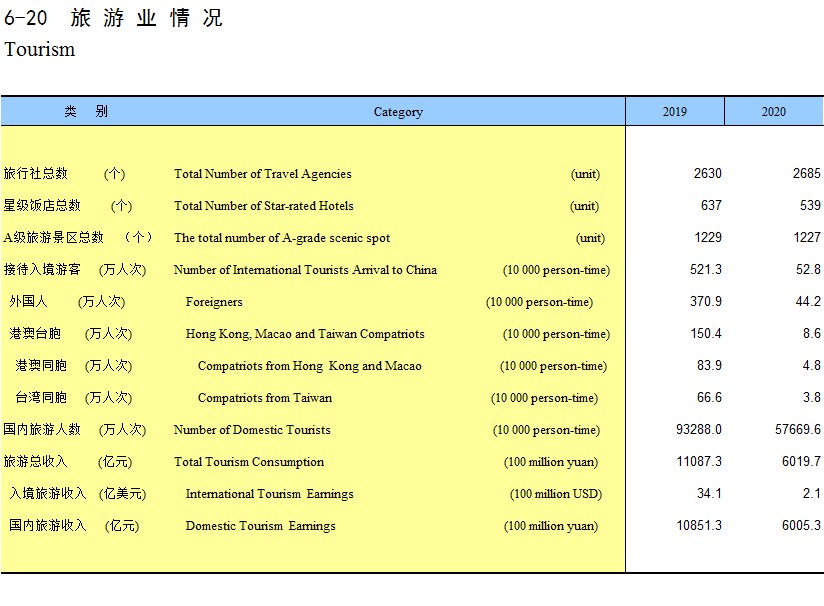This screenshot has height=606, width=824.
Task: Click '港澳同胞' row label
Action: click(41, 365)
